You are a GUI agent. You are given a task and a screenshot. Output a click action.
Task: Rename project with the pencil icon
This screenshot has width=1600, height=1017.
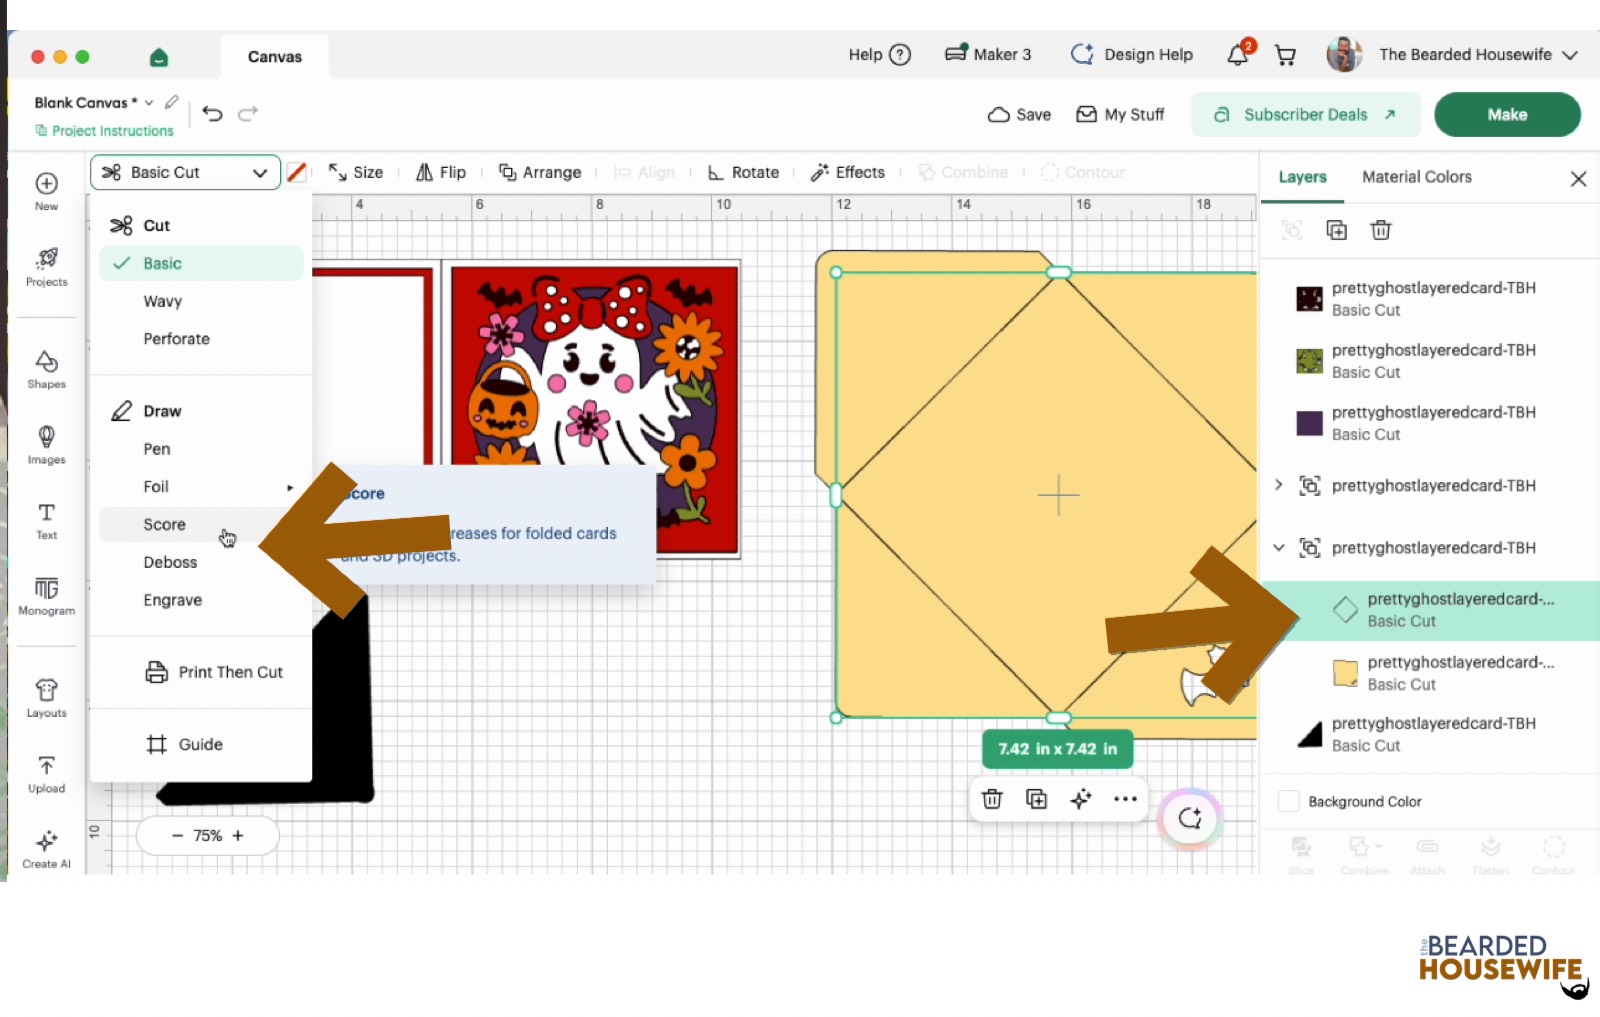[x=172, y=102]
